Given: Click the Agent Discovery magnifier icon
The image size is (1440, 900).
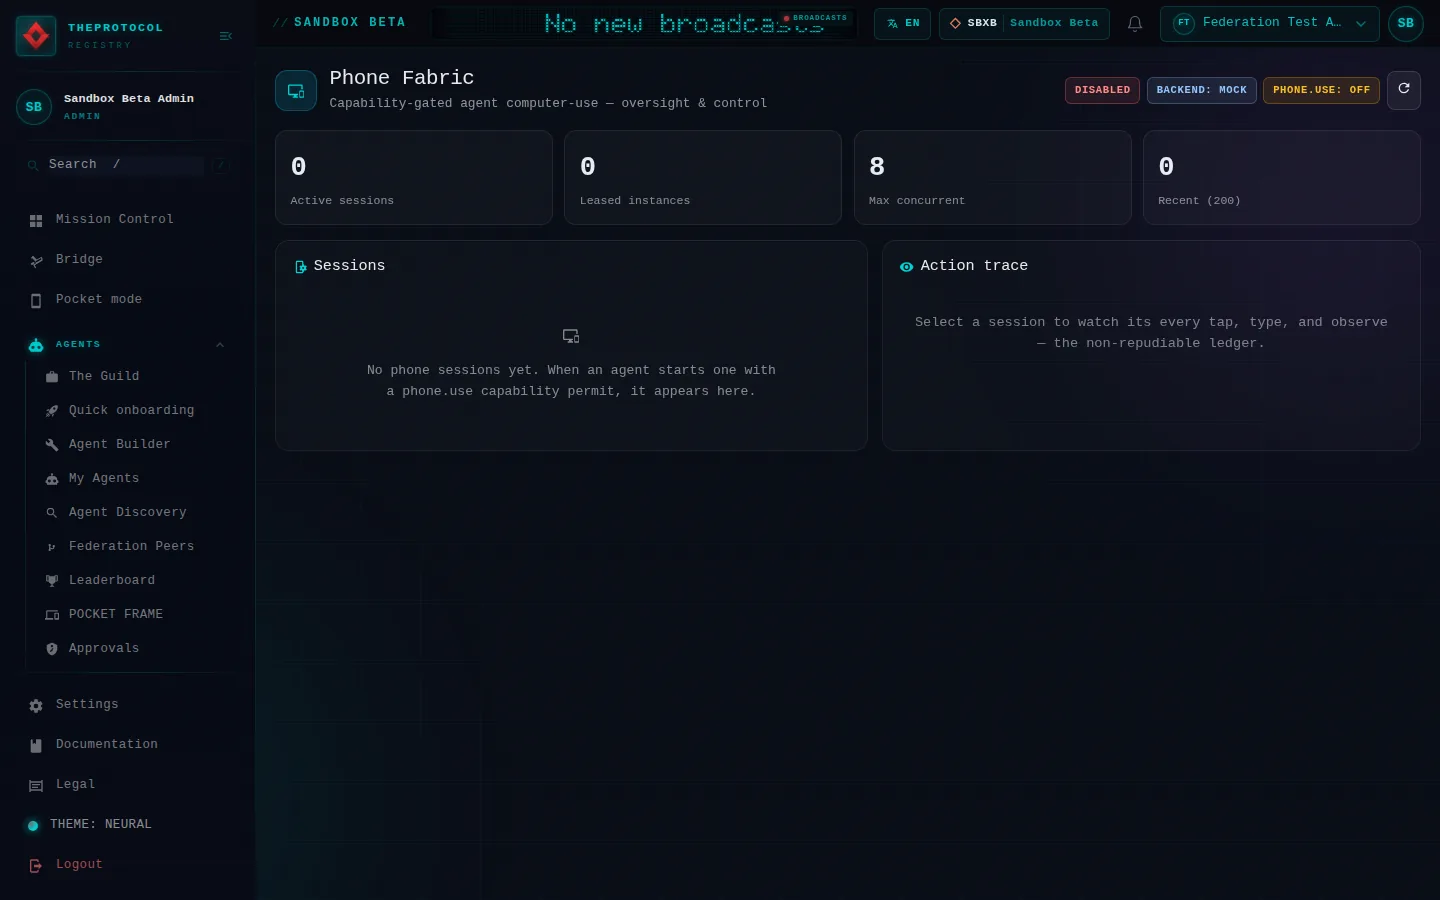Looking at the screenshot, I should (52, 513).
